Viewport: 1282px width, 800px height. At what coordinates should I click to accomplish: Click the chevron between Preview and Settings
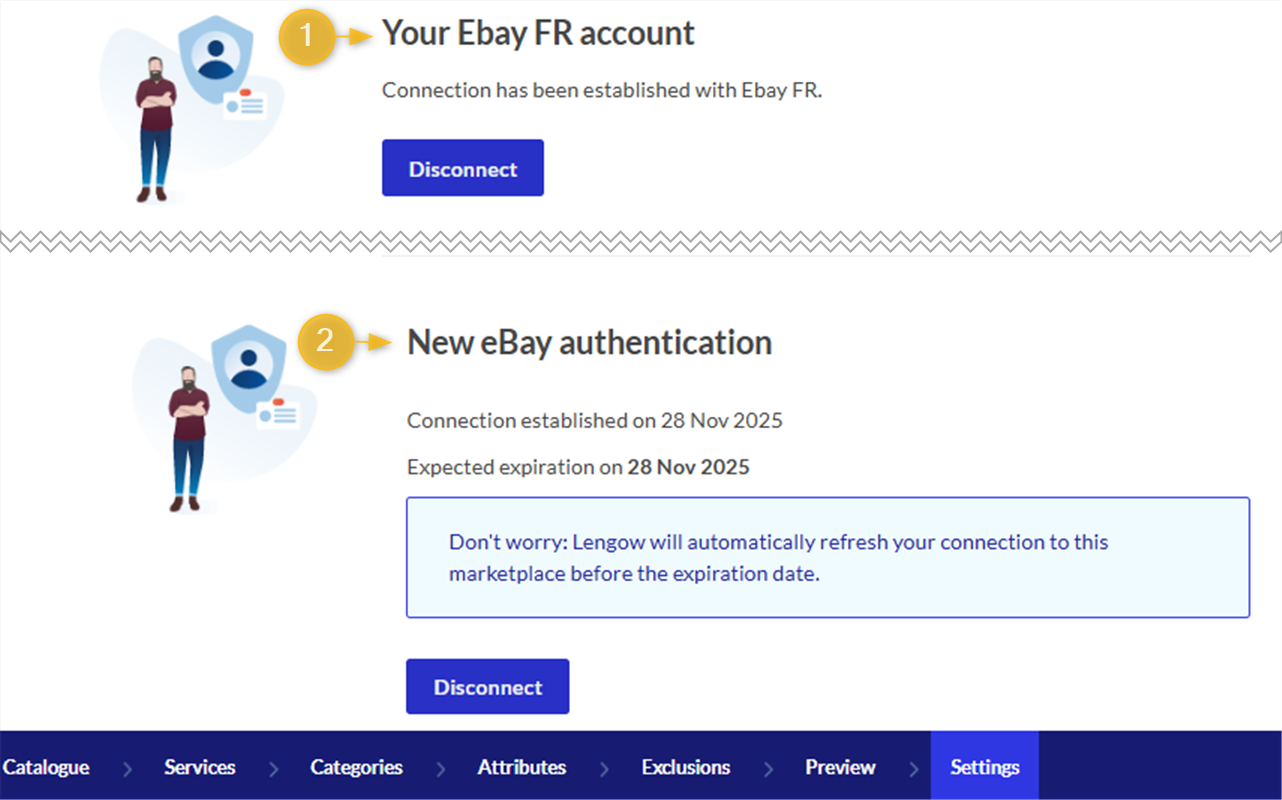coord(913,769)
